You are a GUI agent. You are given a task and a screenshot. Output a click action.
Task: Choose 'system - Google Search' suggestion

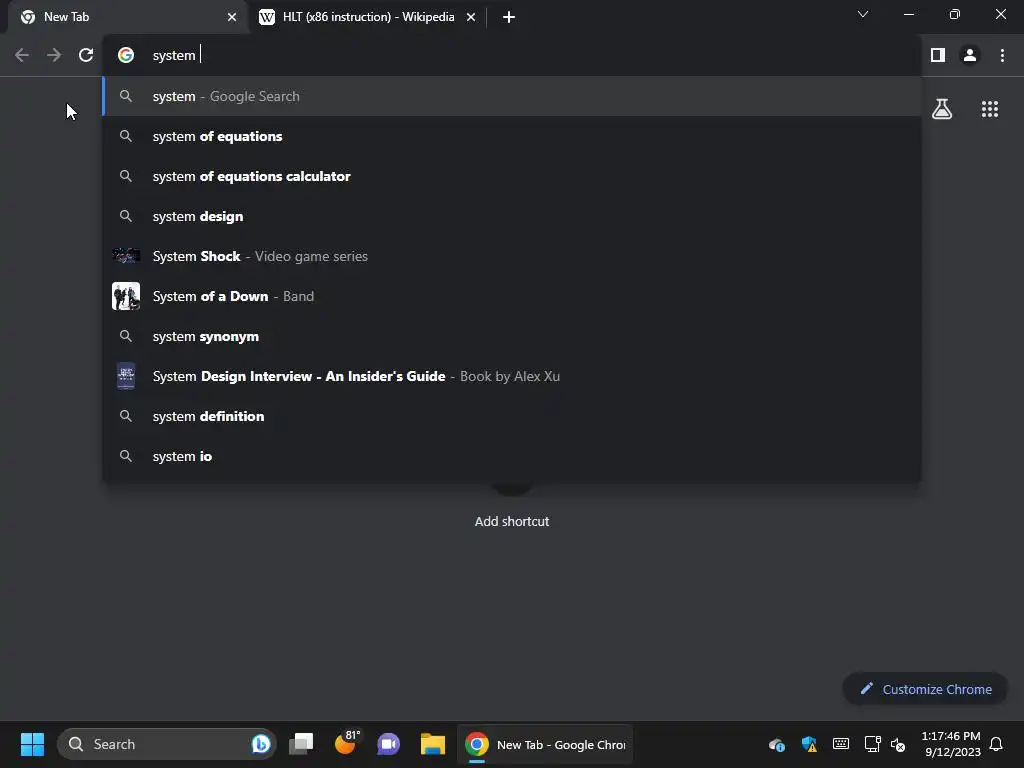coord(512,97)
